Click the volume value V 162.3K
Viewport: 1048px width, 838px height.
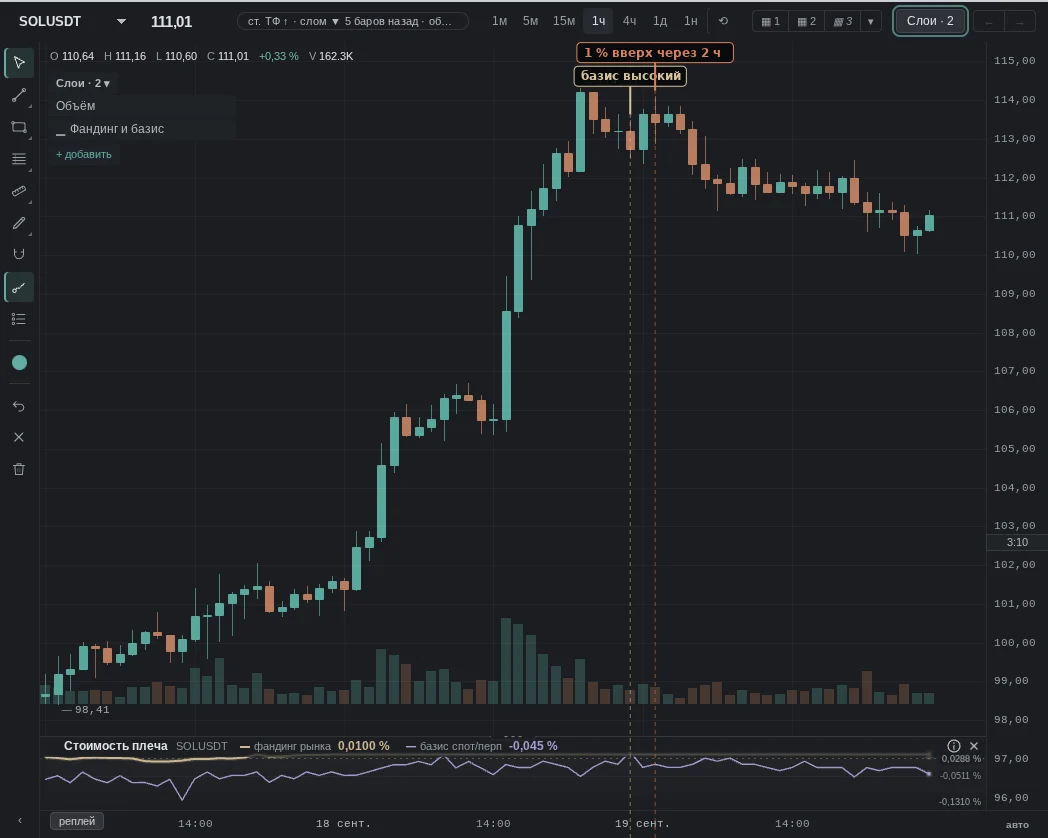[x=331, y=56]
